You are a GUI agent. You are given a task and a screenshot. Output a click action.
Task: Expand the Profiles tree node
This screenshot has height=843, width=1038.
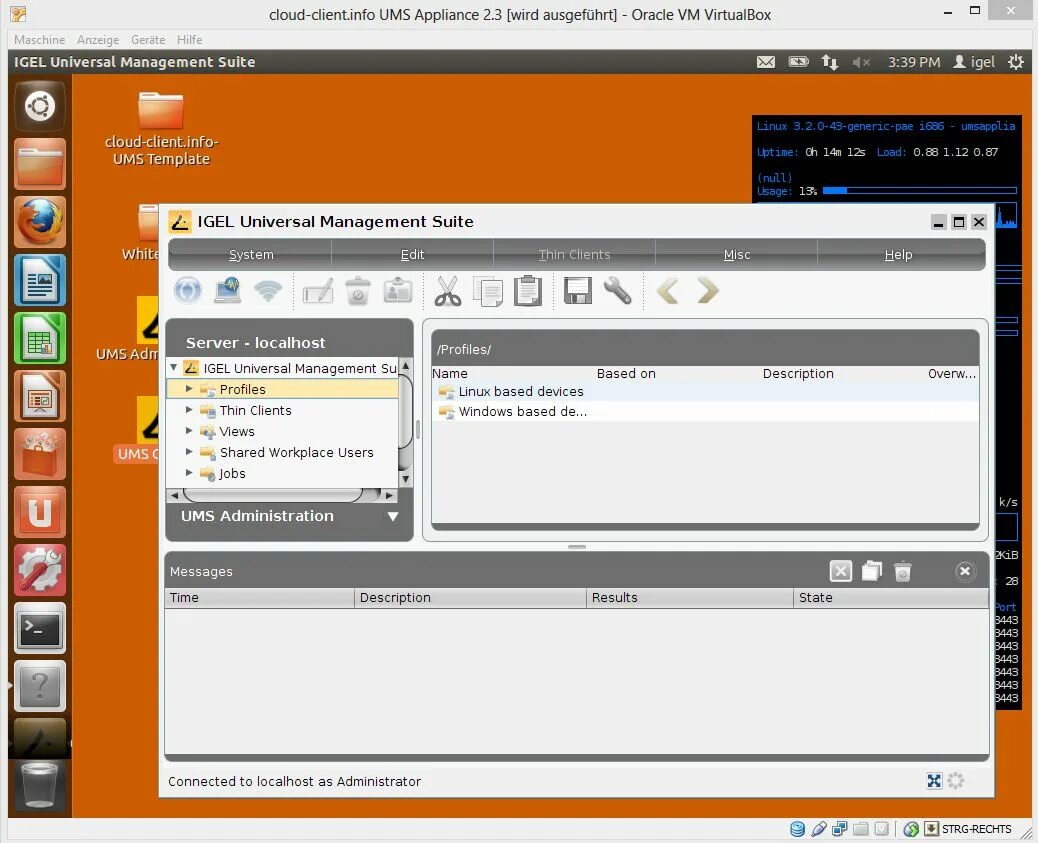click(189, 389)
